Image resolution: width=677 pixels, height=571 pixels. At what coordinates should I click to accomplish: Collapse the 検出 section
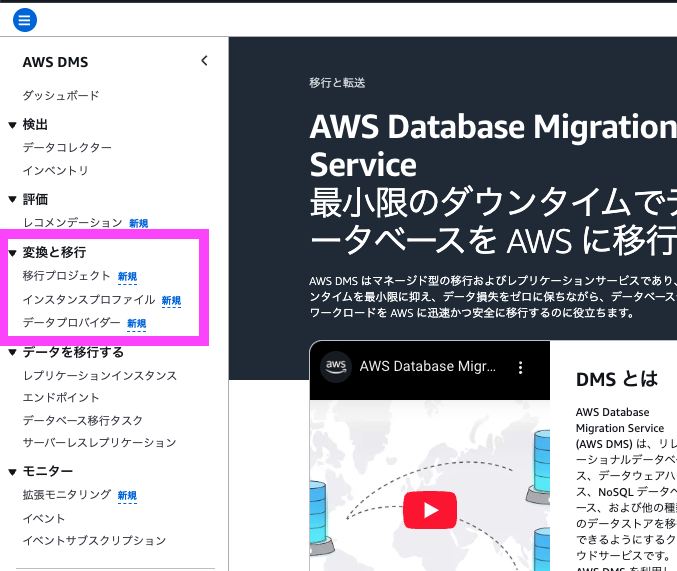pyautogui.click(x=13, y=125)
